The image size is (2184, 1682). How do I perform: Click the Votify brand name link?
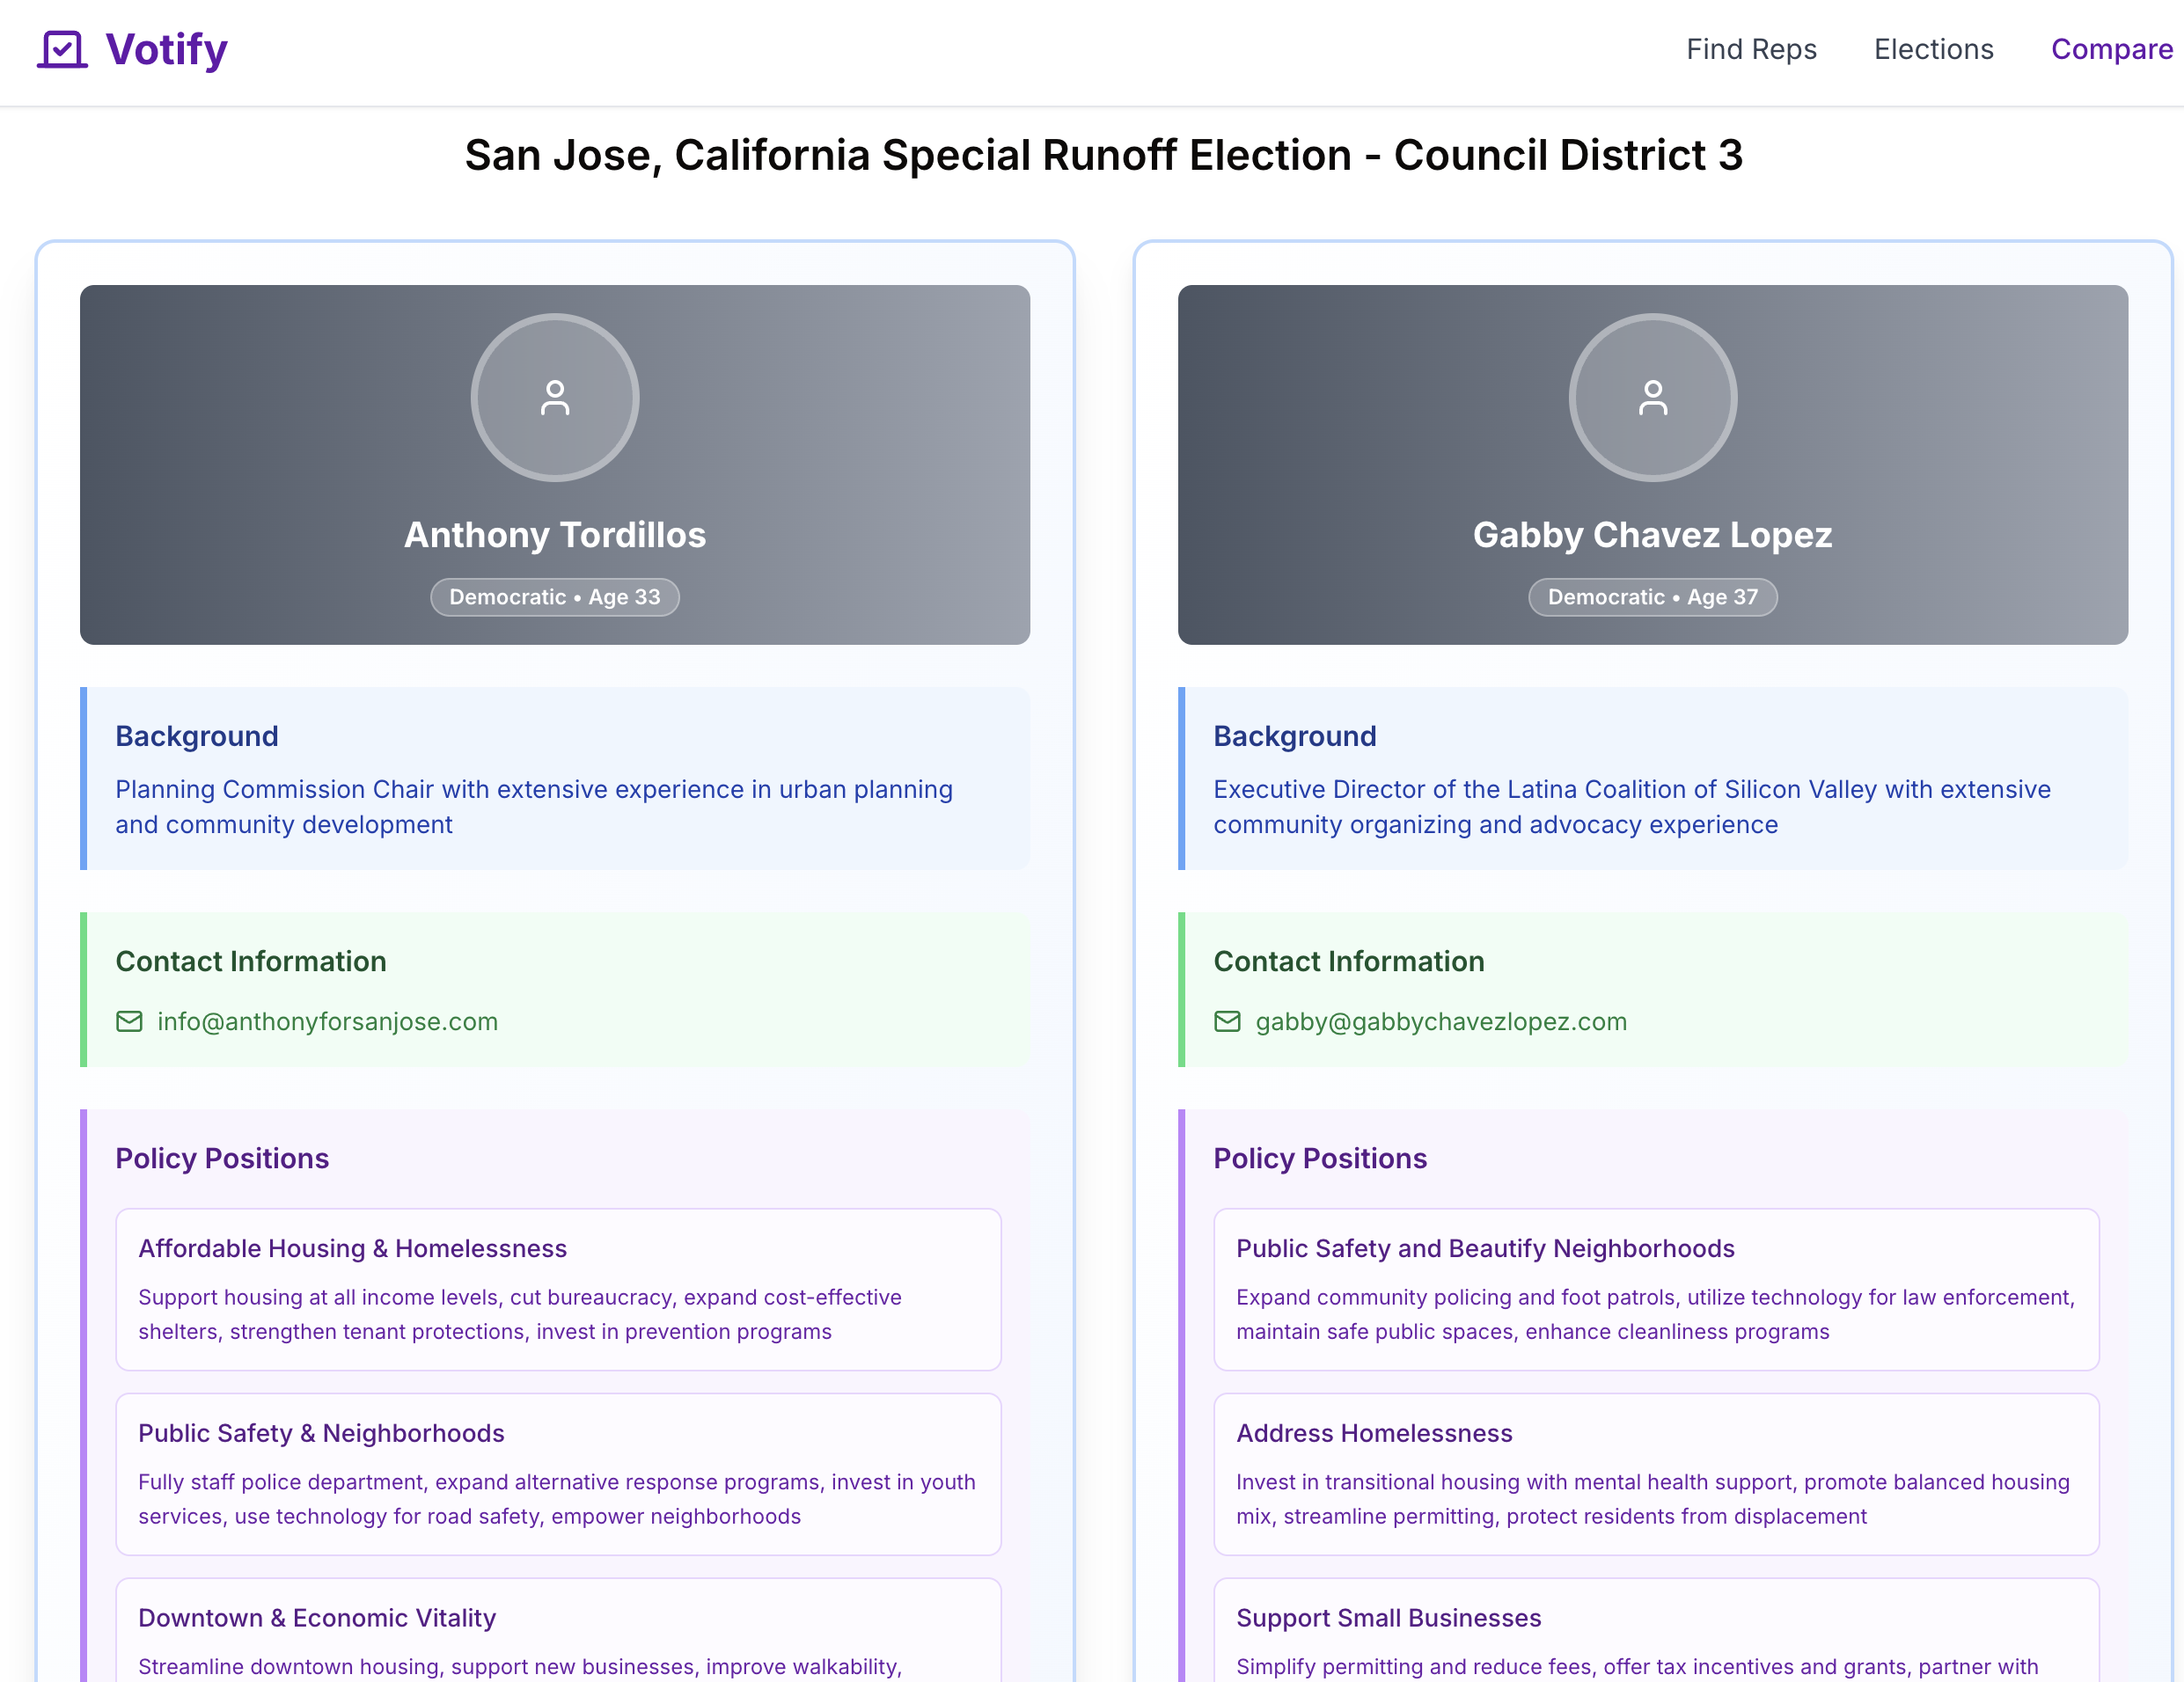(x=167, y=49)
